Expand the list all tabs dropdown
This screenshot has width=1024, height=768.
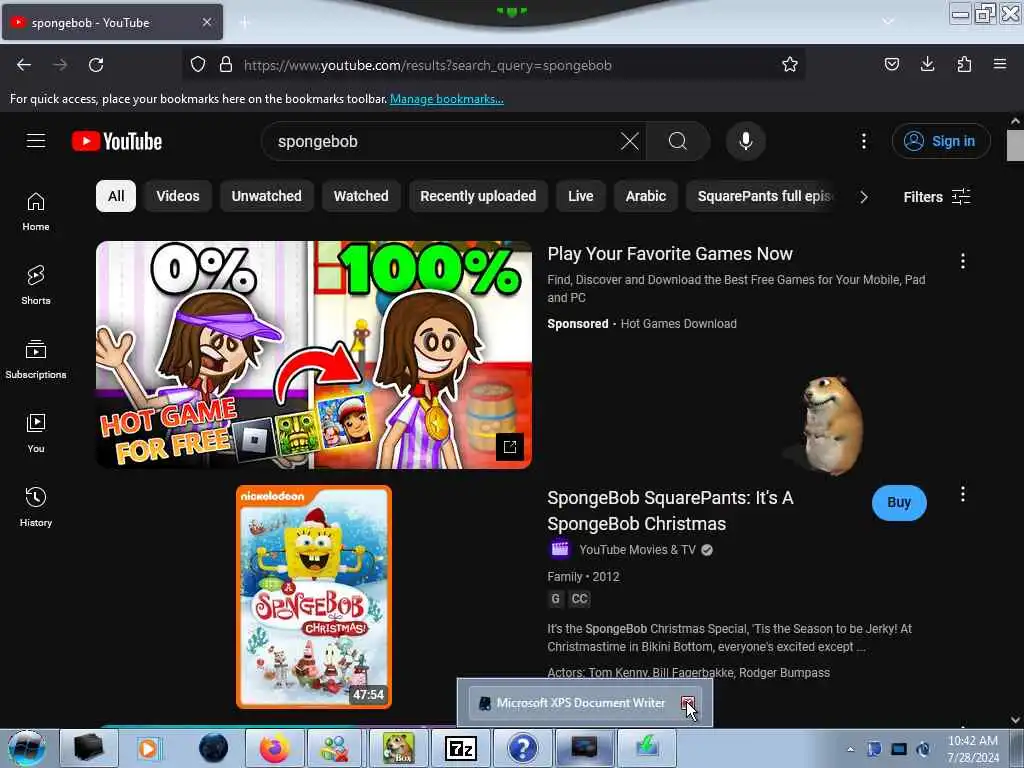[x=888, y=22]
